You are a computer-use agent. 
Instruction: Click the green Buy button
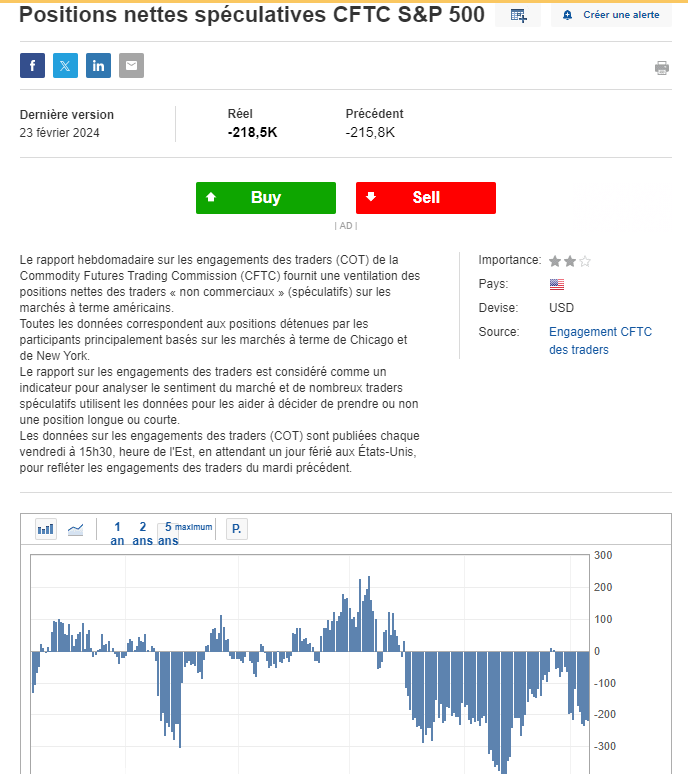click(x=266, y=198)
